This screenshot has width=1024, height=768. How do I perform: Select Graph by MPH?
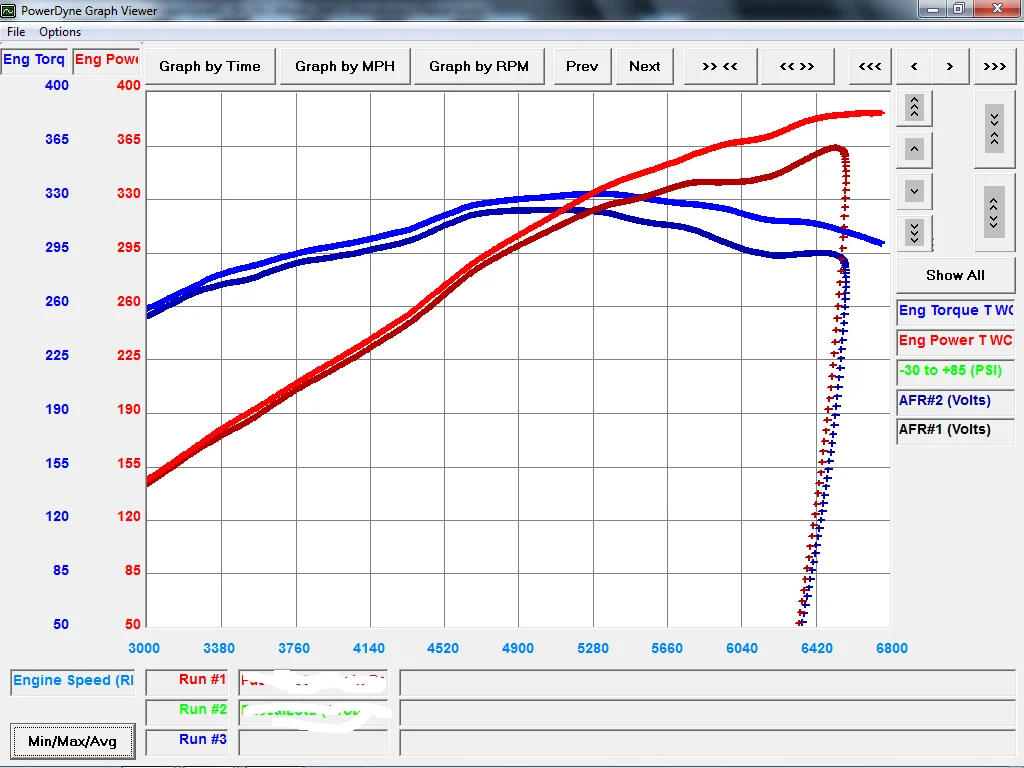tap(345, 67)
